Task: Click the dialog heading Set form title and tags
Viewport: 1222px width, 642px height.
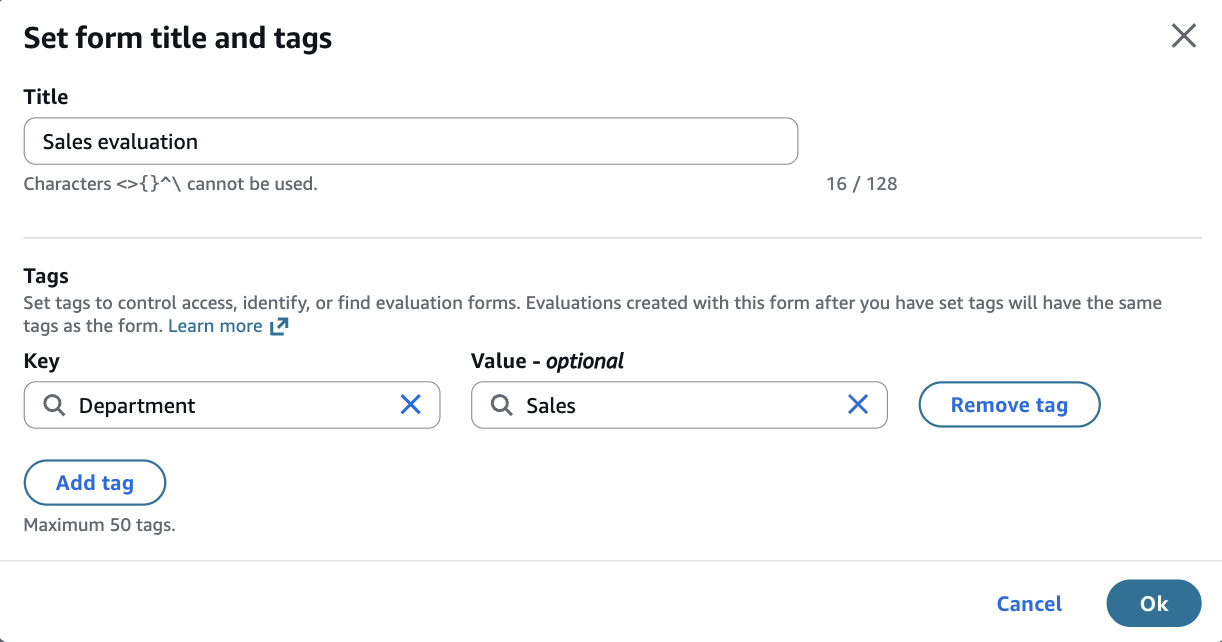Action: pyautogui.click(x=178, y=38)
